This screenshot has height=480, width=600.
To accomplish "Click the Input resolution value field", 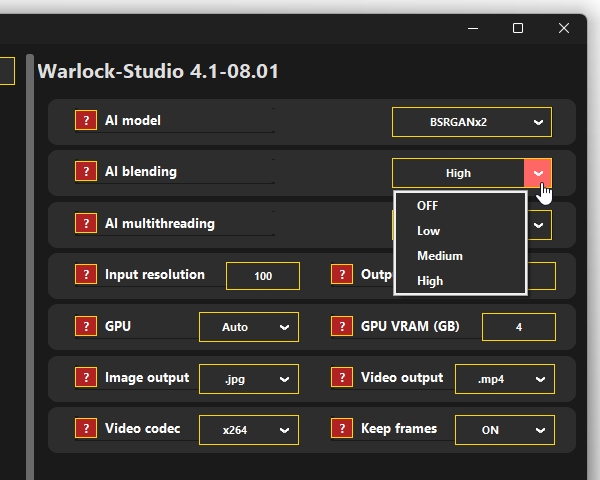I will [263, 276].
